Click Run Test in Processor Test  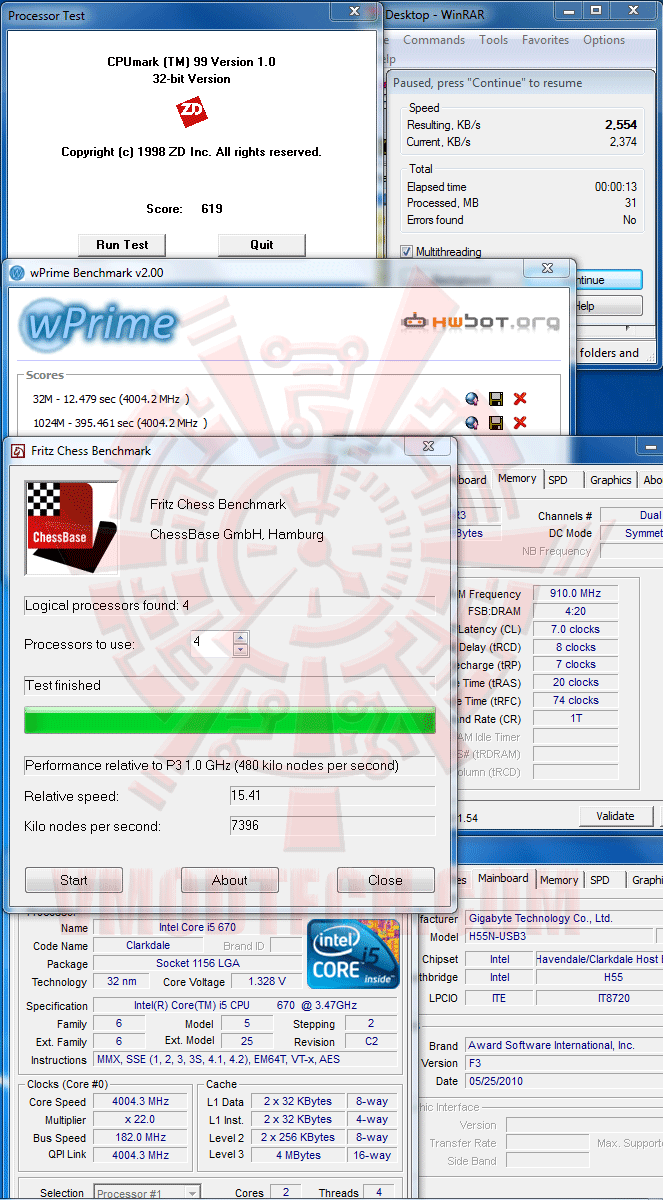pos(122,245)
